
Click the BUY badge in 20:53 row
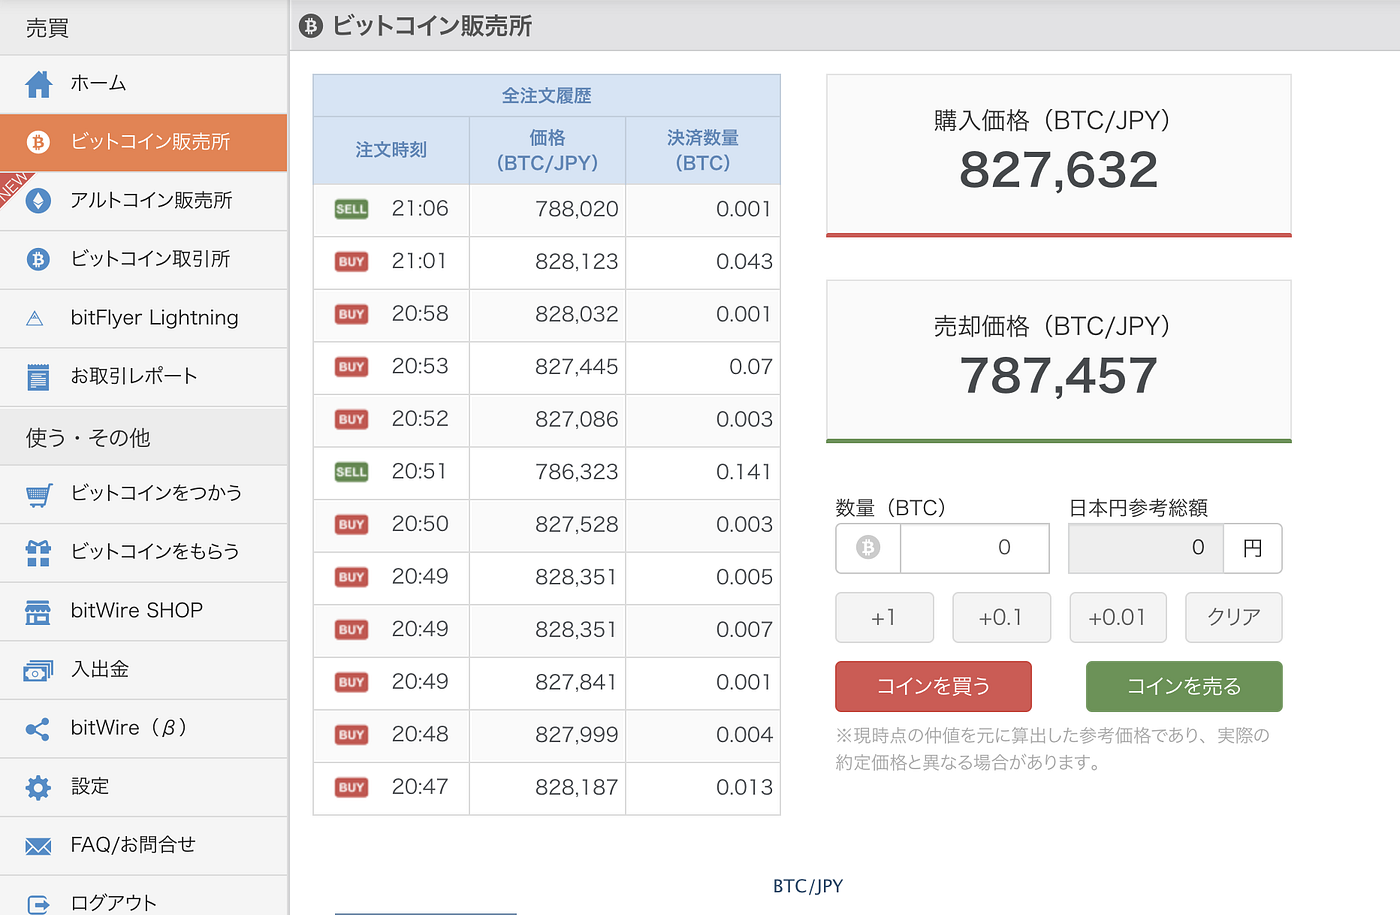coord(351,367)
